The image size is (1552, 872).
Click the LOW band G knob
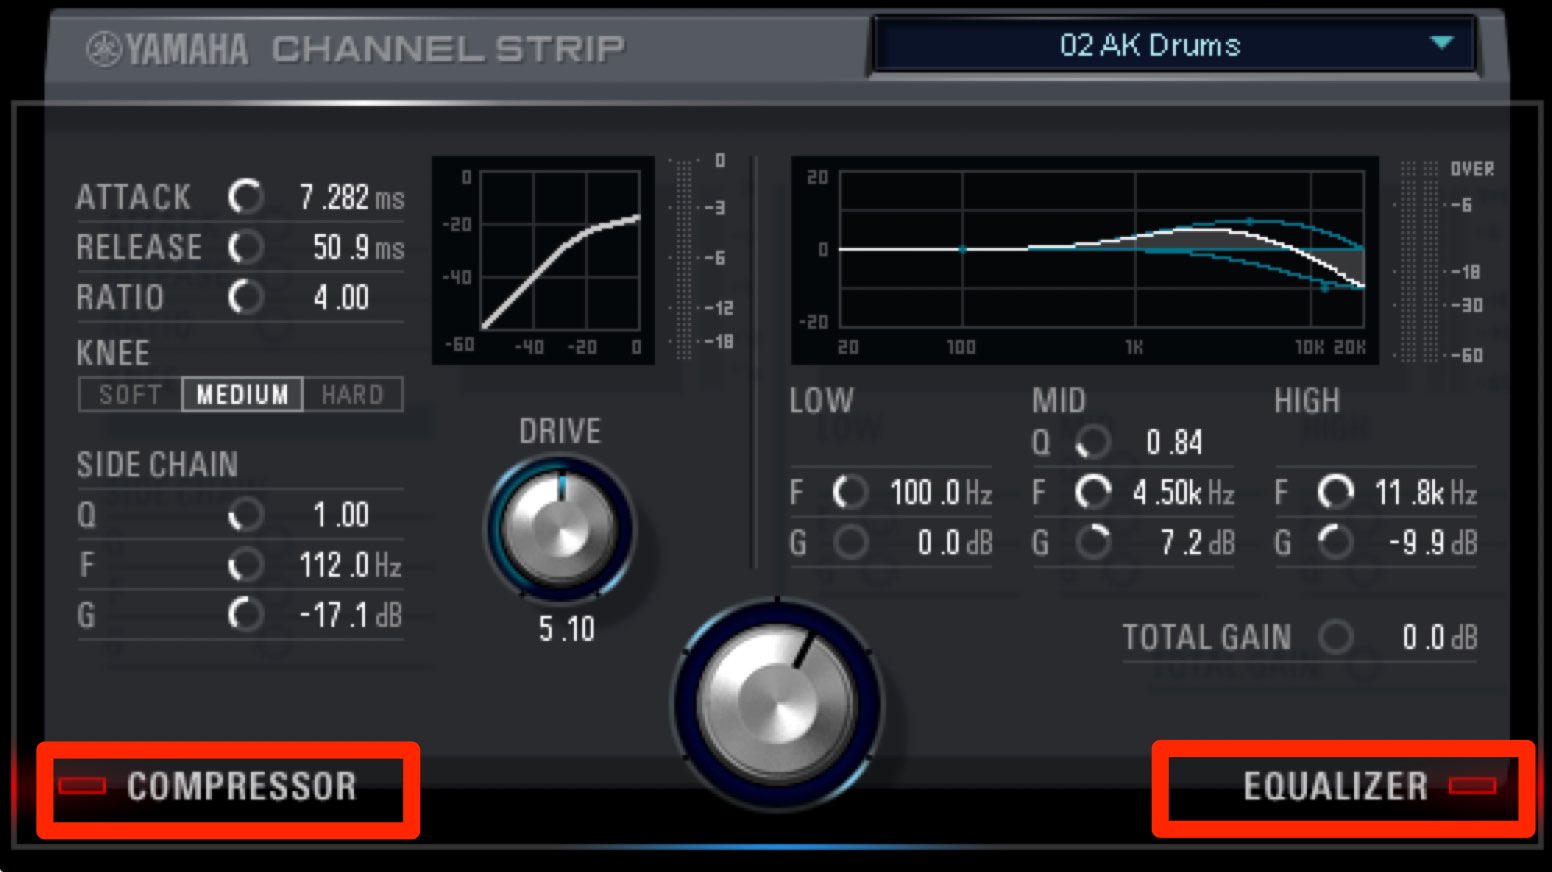(850, 542)
